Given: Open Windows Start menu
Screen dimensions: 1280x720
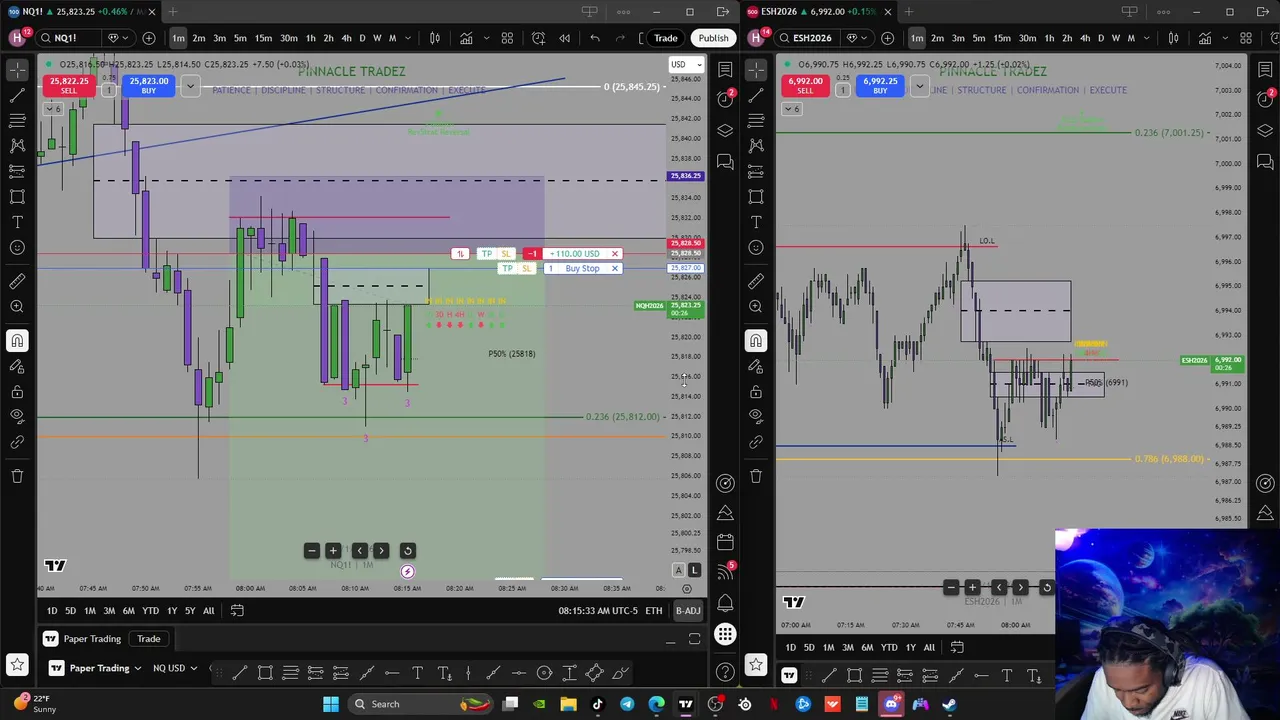Looking at the screenshot, I should pos(330,704).
